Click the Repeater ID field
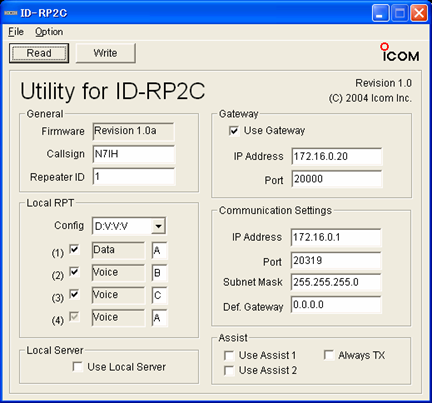The image size is (432, 403). point(133,177)
